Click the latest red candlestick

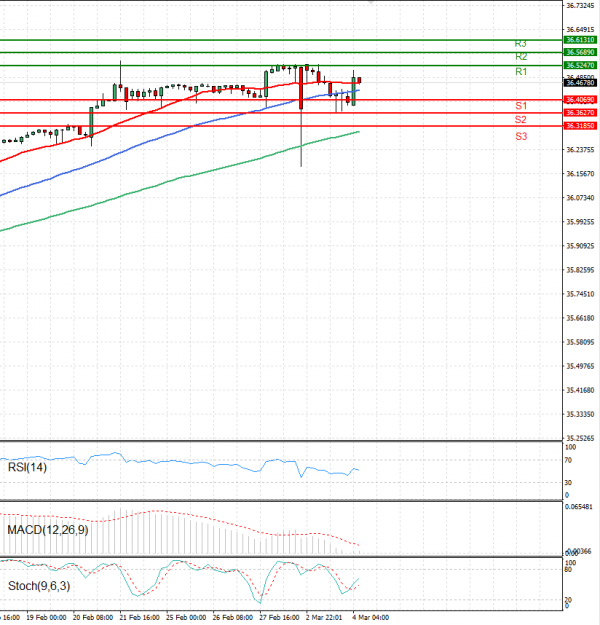pyautogui.click(x=359, y=81)
